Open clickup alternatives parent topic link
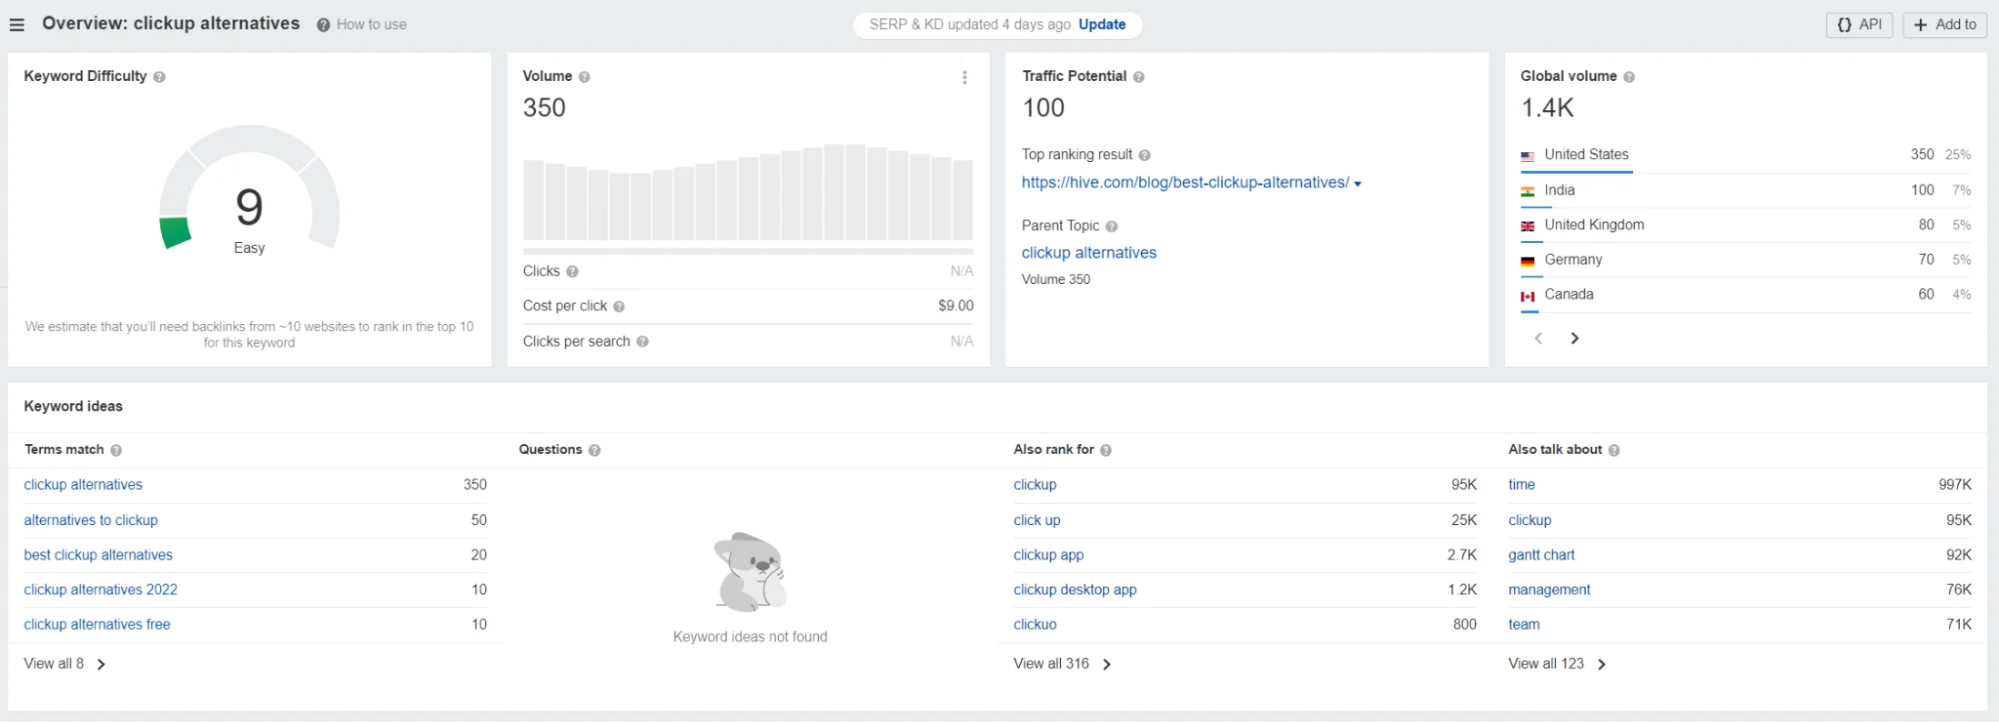Image resolution: width=1999 pixels, height=723 pixels. tap(1089, 253)
